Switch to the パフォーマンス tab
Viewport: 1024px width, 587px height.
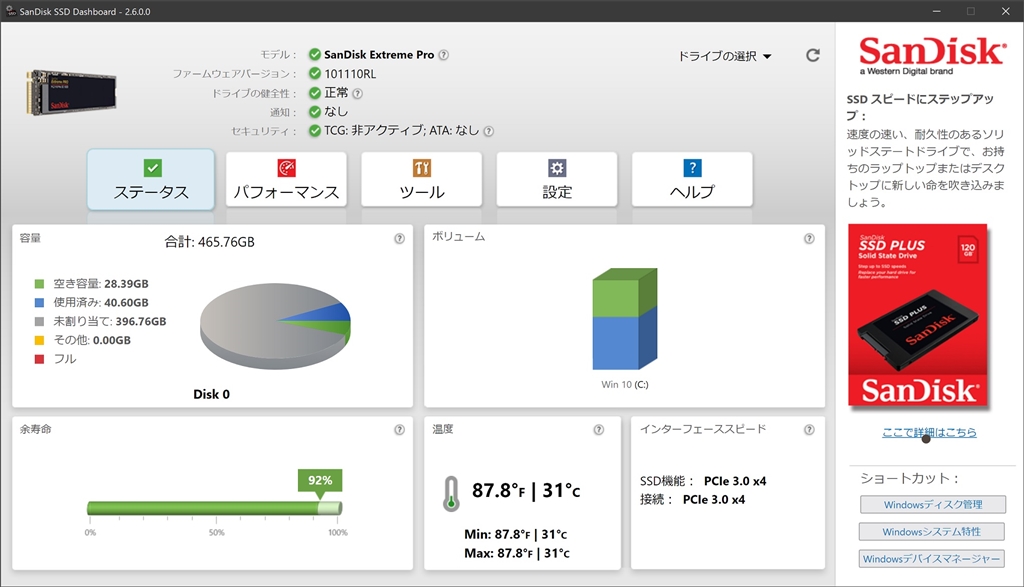[x=286, y=180]
